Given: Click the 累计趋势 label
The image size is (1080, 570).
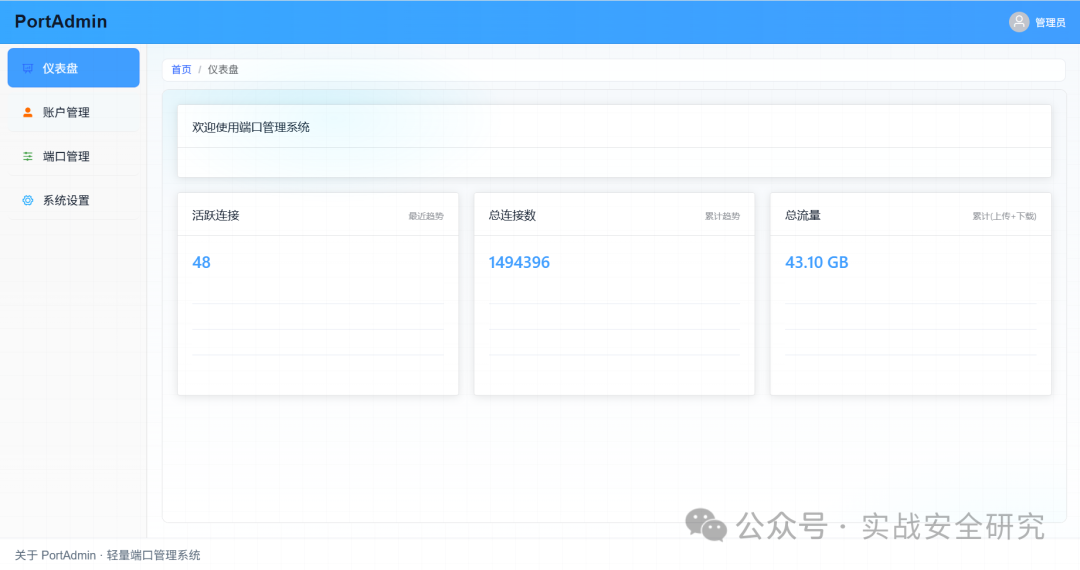Looking at the screenshot, I should (x=722, y=216).
